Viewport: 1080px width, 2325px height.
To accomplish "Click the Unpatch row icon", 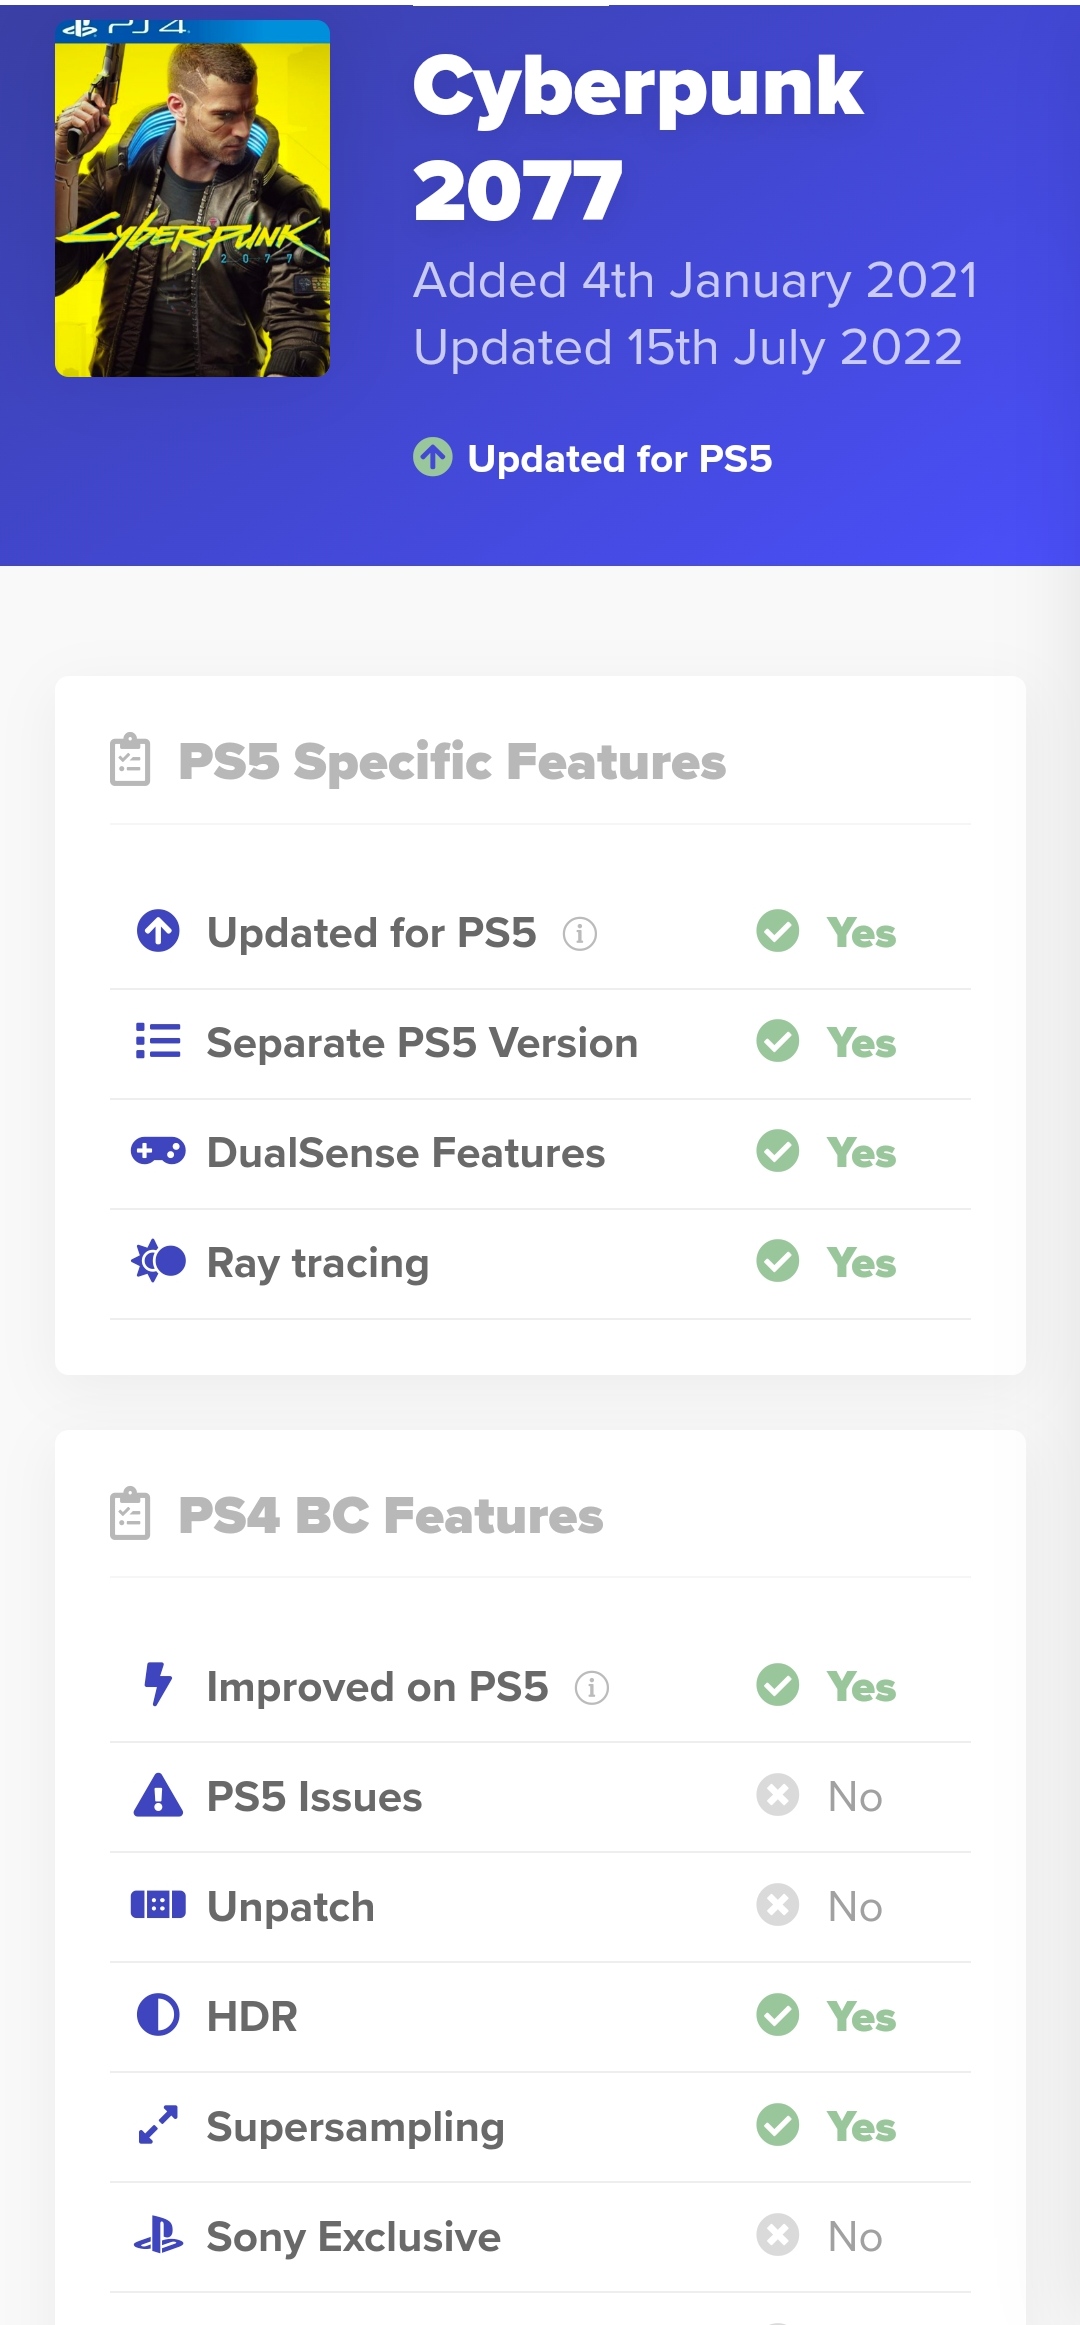I will click(158, 1905).
